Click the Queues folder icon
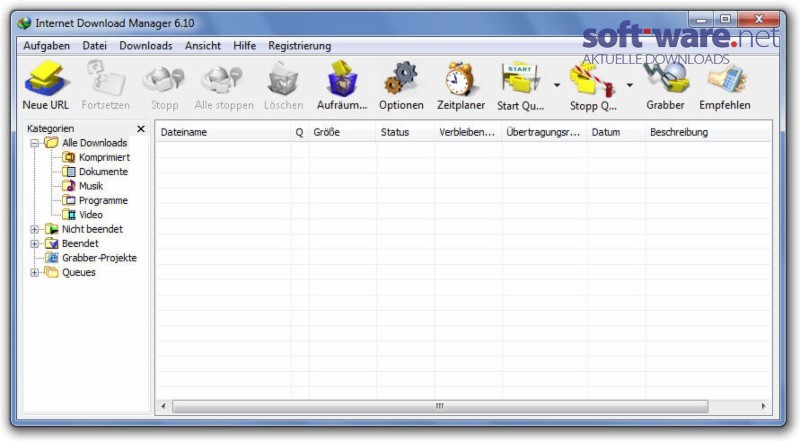The height and width of the screenshot is (441, 800). pos(52,272)
